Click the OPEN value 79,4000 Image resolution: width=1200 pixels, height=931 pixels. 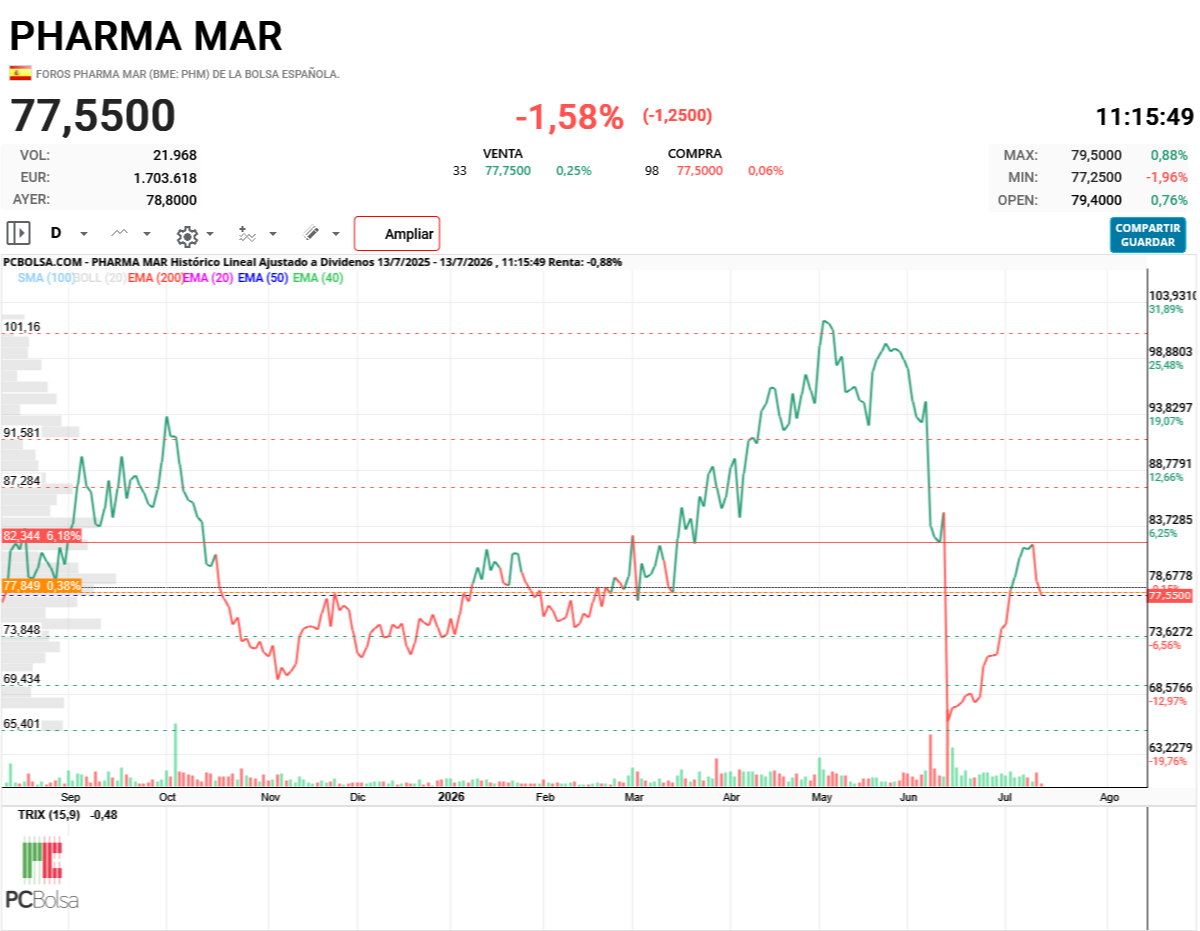pos(1096,200)
